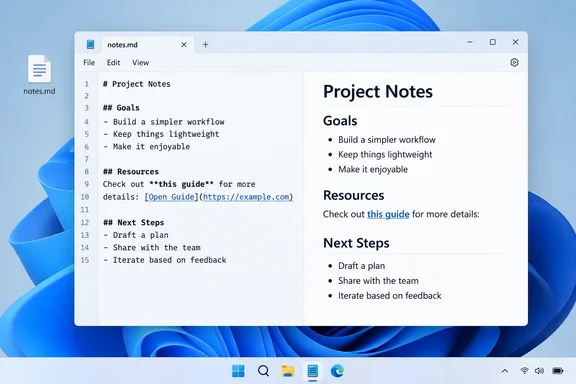The height and width of the screenshot is (384, 576).
Task: Add a new tab with plus button
Action: tap(205, 44)
